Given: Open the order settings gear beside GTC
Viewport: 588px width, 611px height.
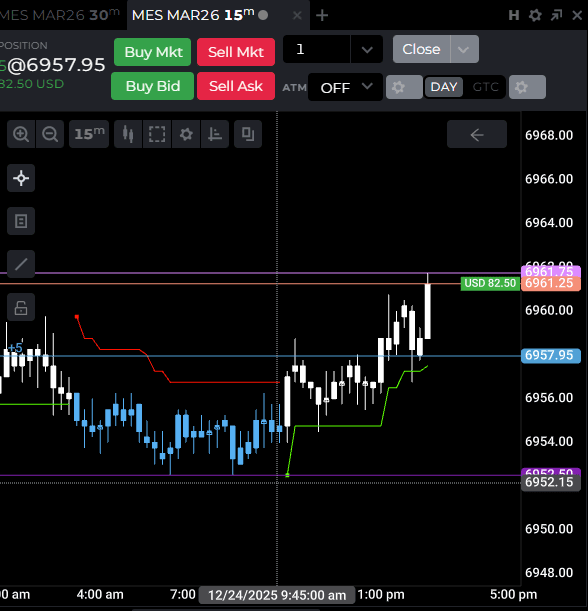Looking at the screenshot, I should click(x=527, y=87).
